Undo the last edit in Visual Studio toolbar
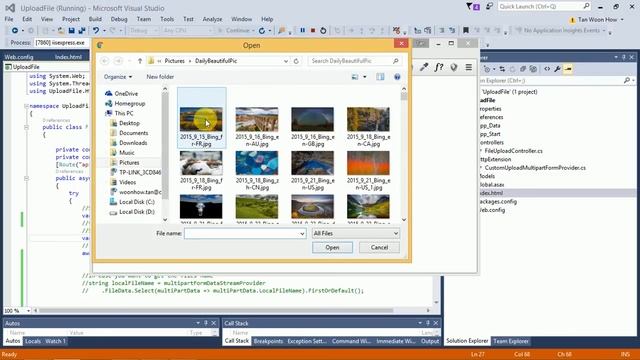This screenshot has height=360, width=640. coord(96,30)
